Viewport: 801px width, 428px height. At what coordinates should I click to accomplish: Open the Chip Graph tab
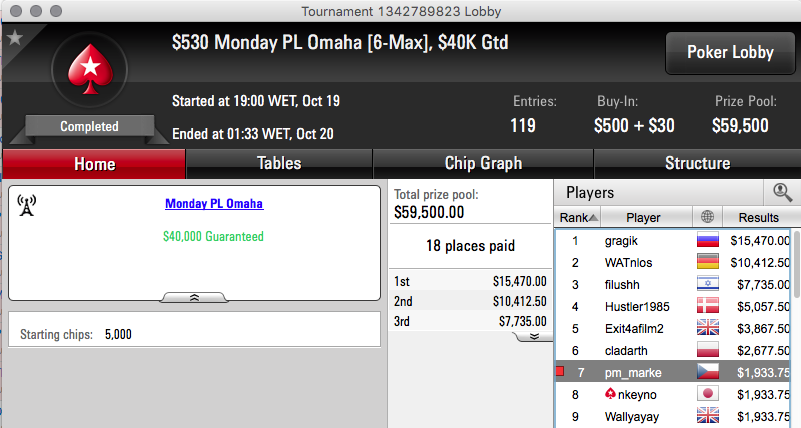pyautogui.click(x=483, y=163)
